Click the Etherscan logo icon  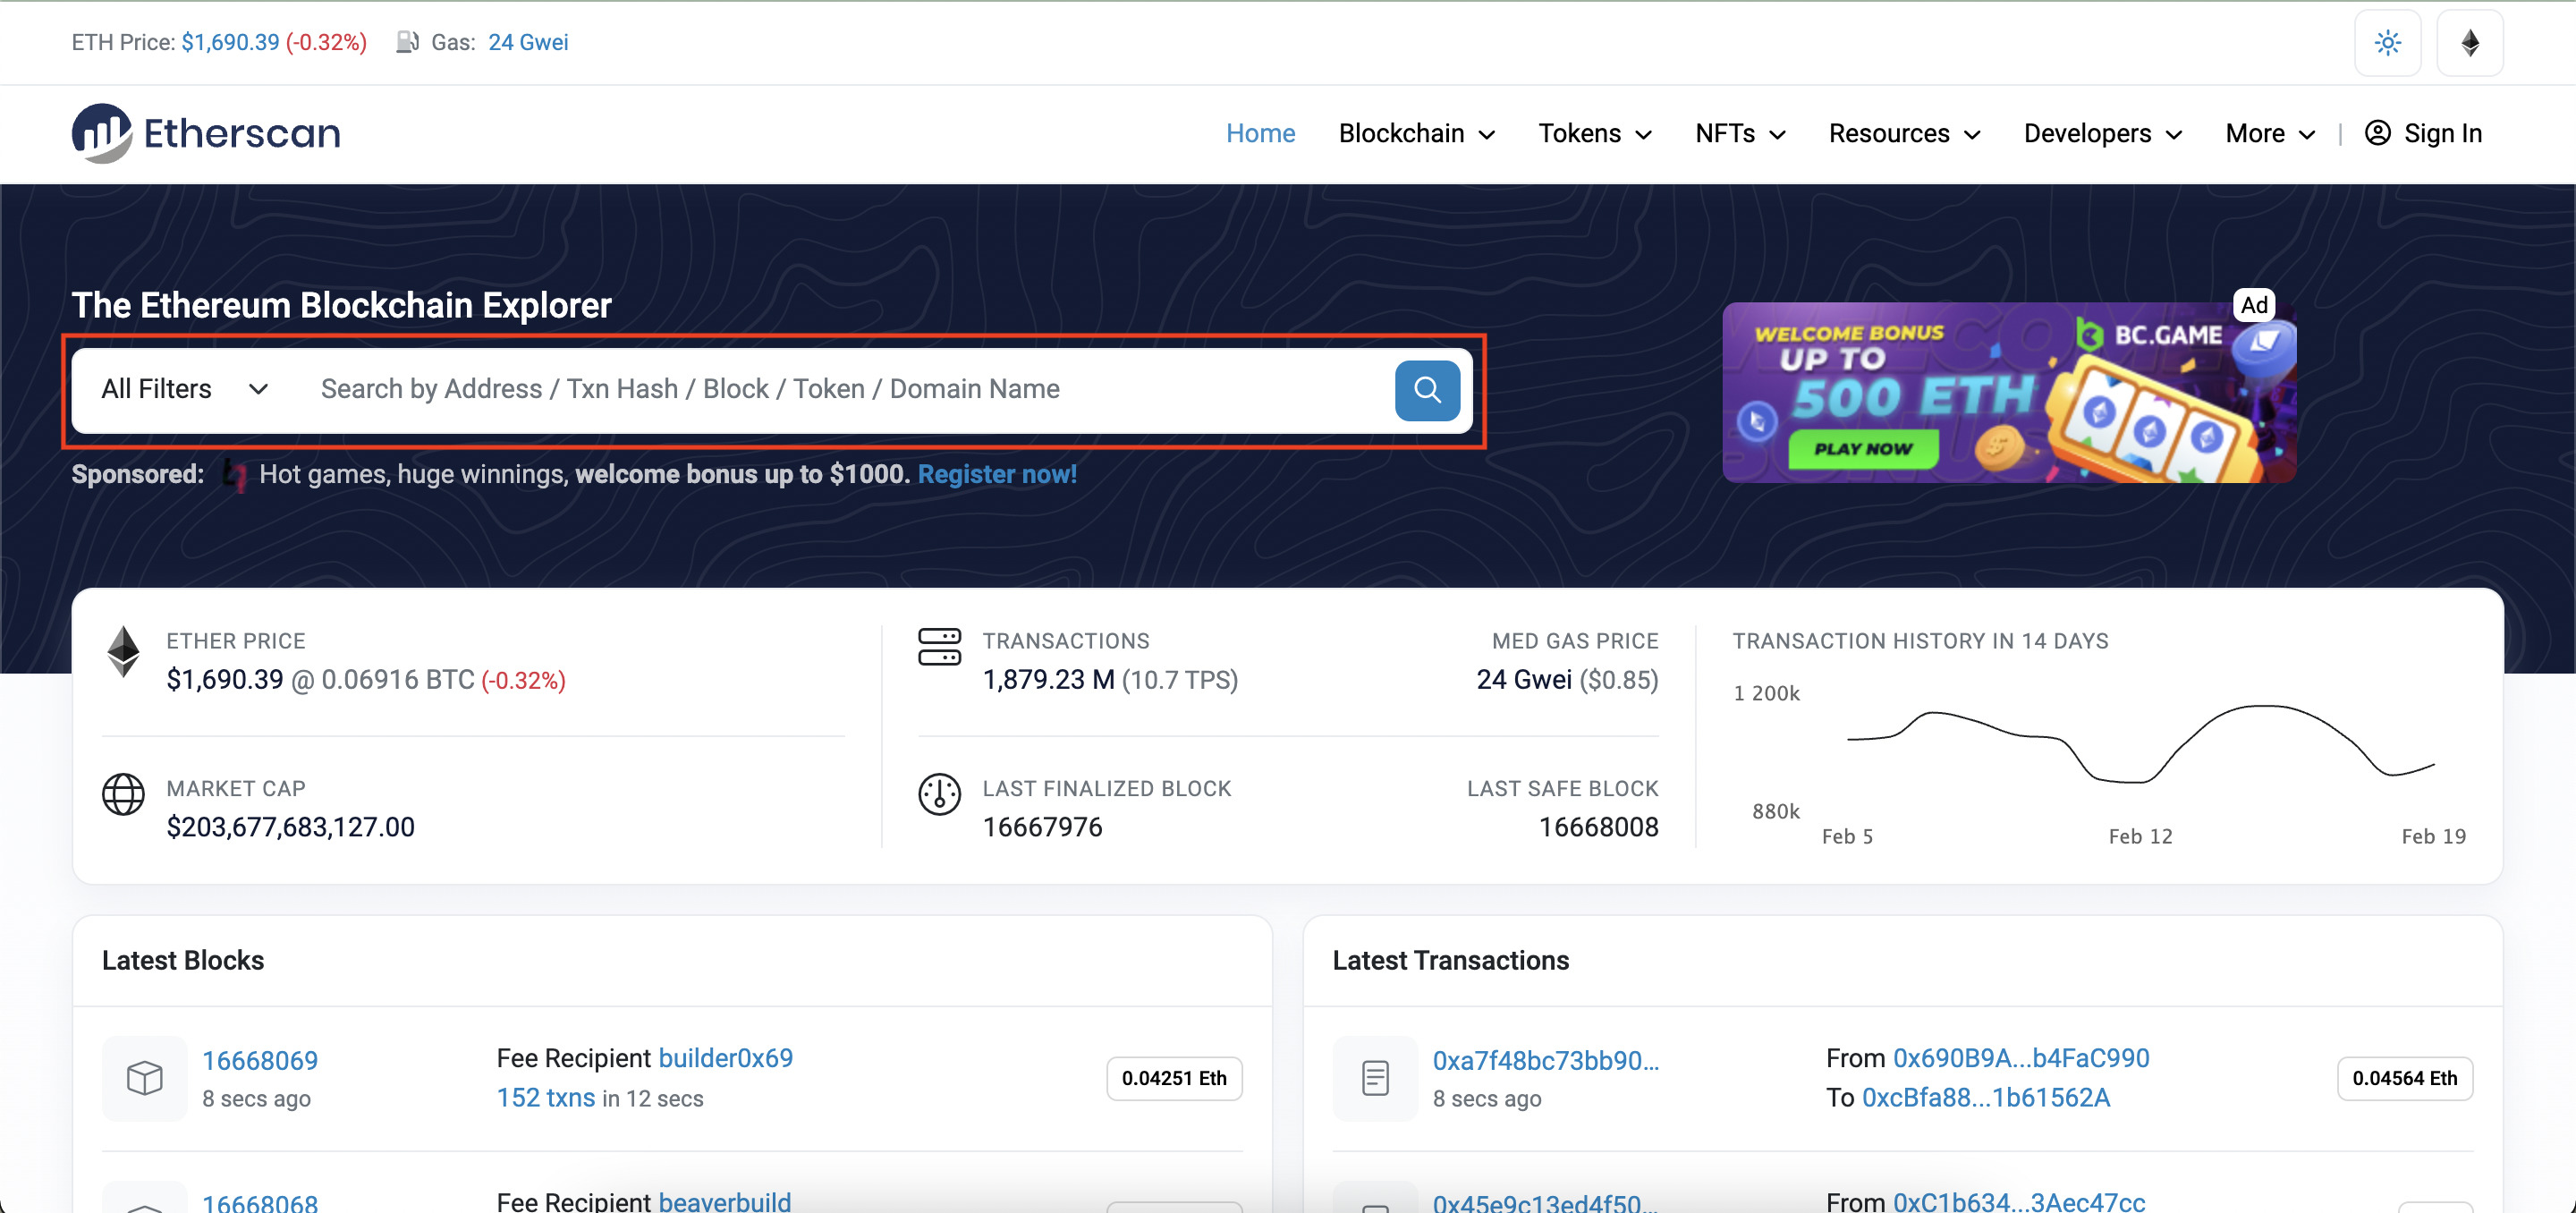coord(104,131)
